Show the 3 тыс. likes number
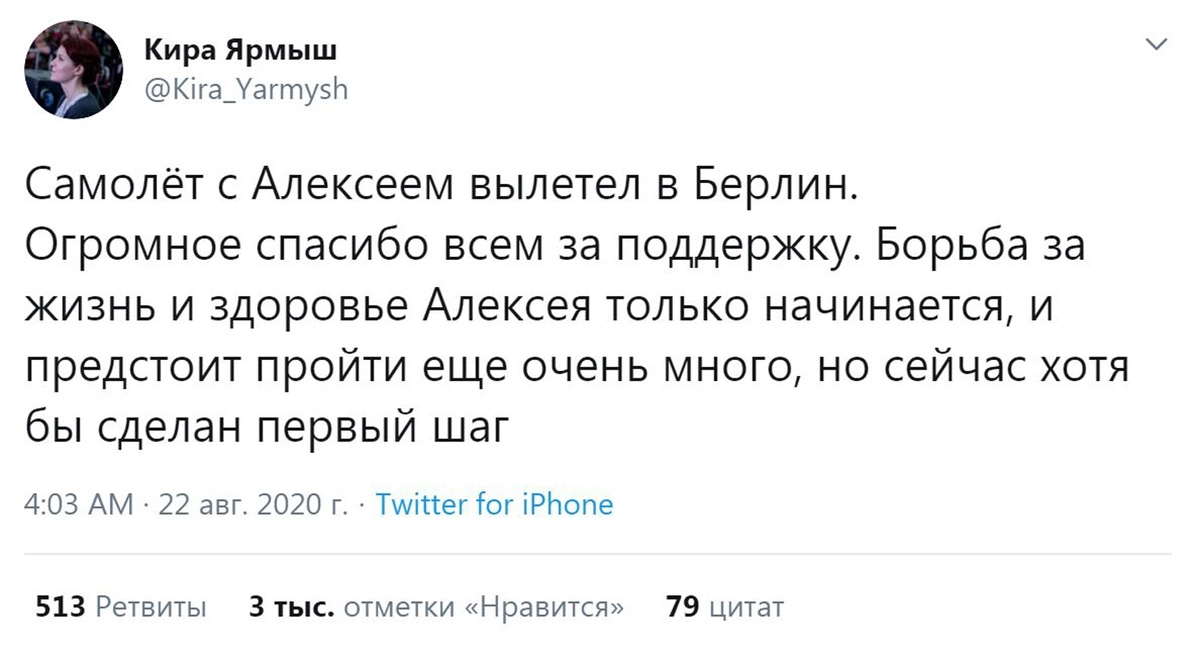 click(290, 606)
